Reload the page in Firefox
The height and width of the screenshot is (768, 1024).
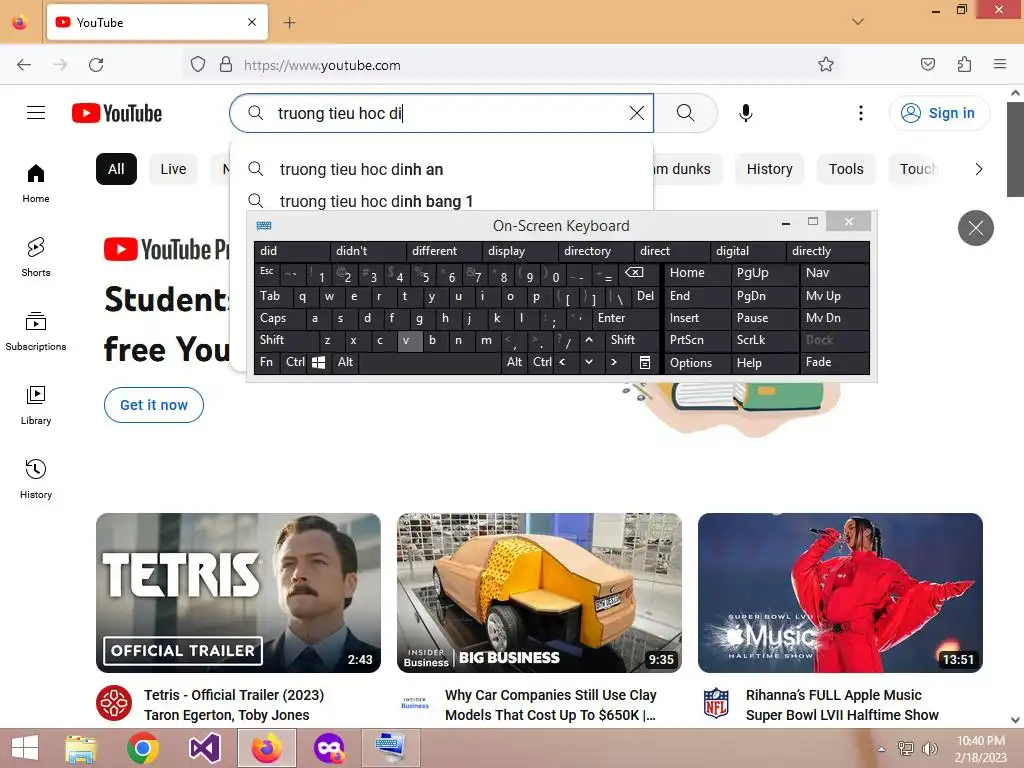(96, 65)
